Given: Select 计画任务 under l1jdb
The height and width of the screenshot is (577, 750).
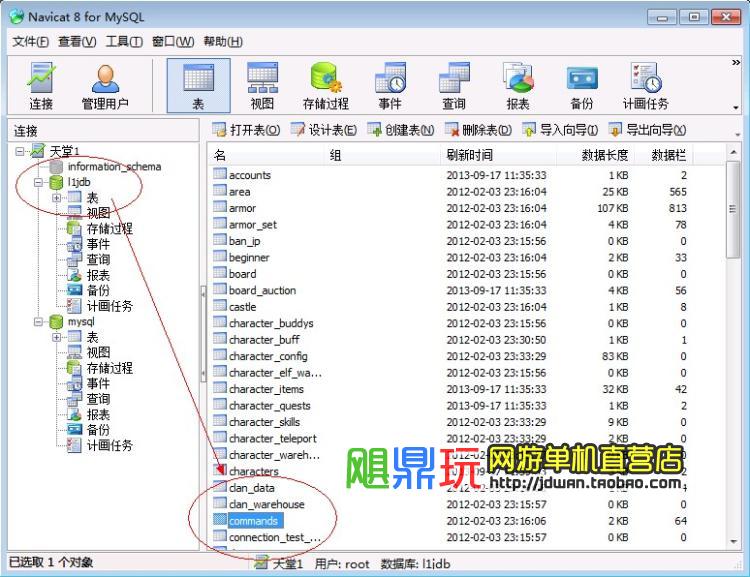Looking at the screenshot, I should 110,306.
